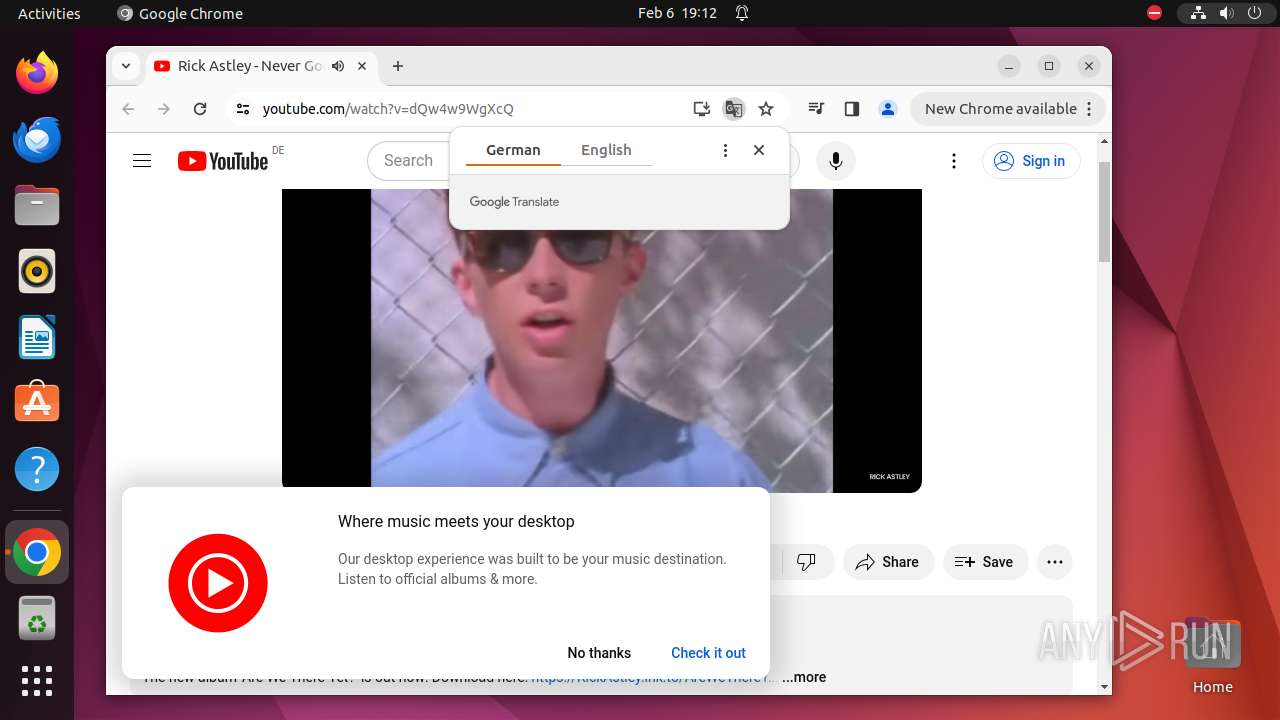Open the Trash from the dock
1280x720 pixels.
37,619
